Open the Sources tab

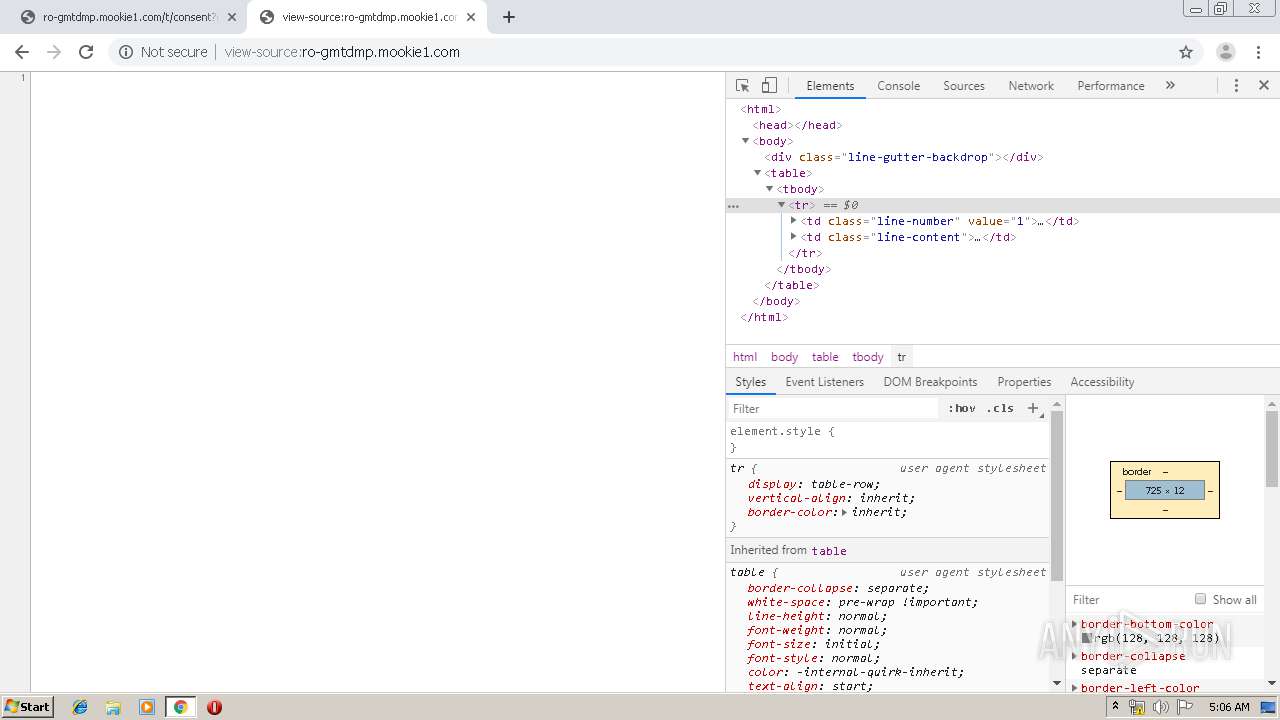964,86
